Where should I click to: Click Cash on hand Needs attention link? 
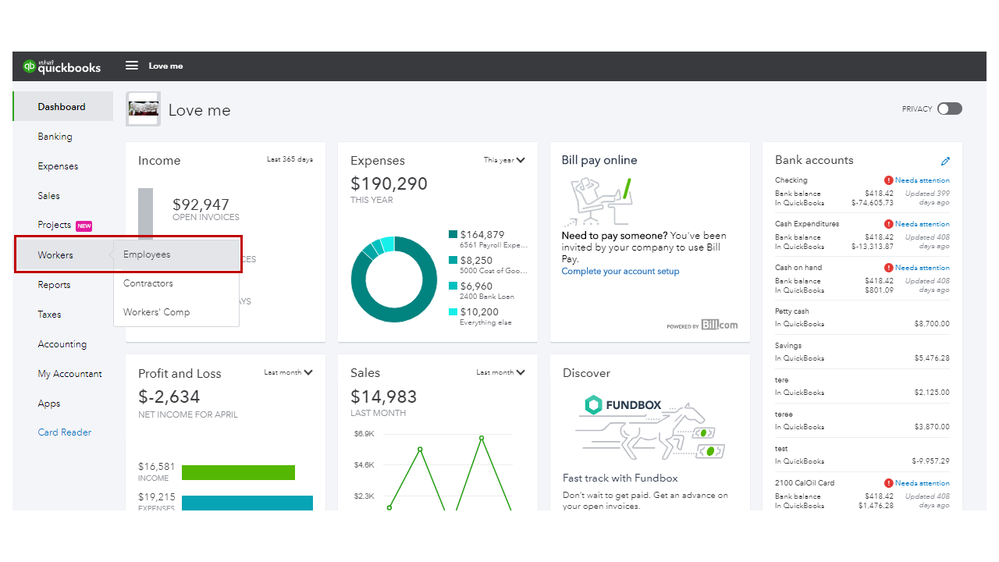pos(922,268)
